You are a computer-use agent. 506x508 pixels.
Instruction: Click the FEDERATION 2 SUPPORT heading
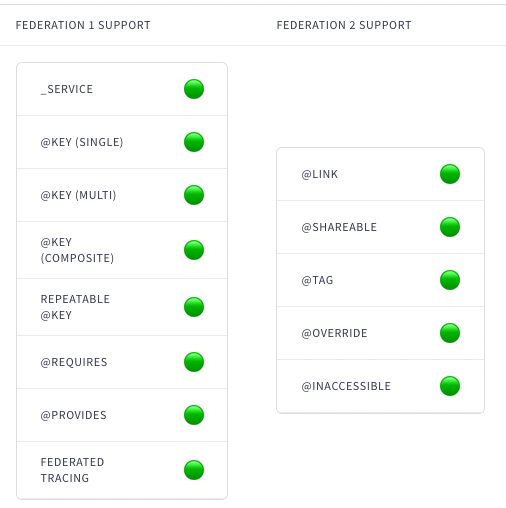(x=344, y=25)
